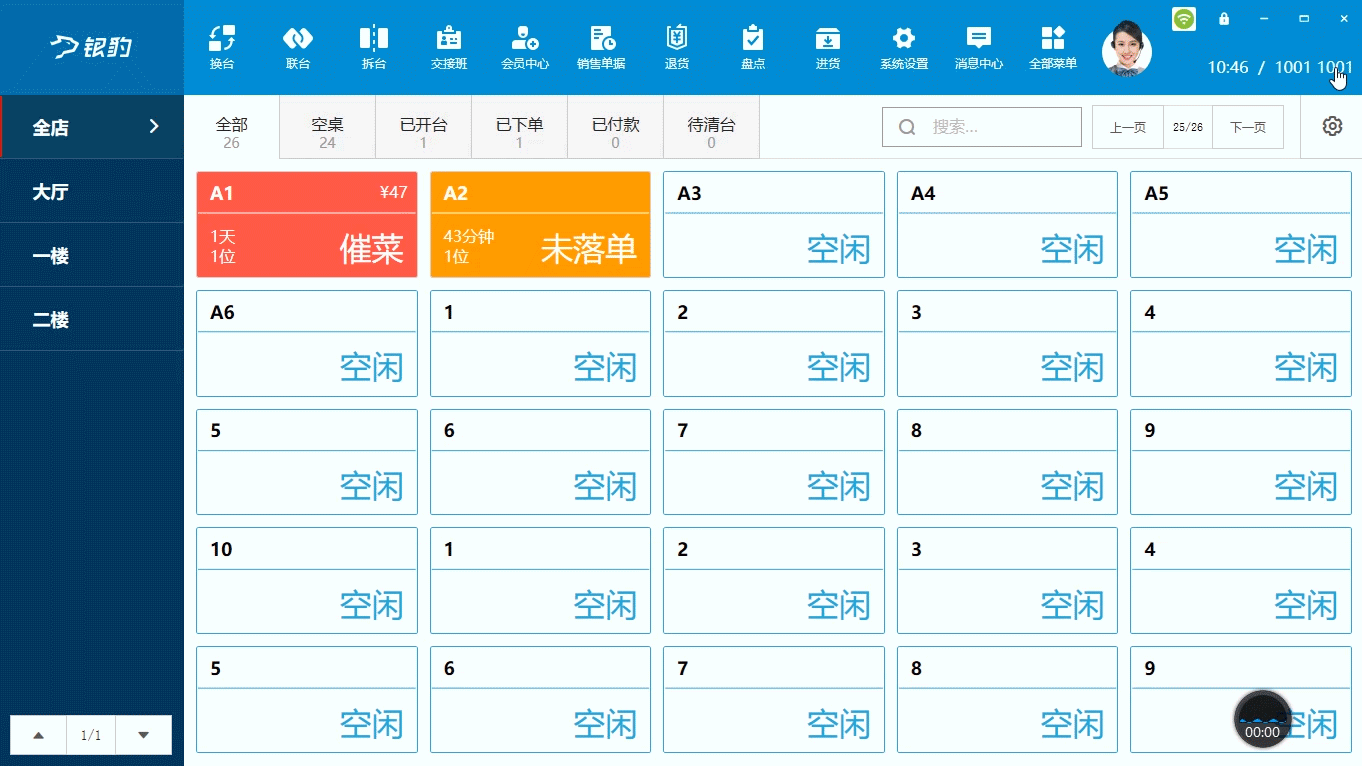Expand the 全店 chevron arrow
Viewport: 1362px width, 766px height.
click(154, 126)
